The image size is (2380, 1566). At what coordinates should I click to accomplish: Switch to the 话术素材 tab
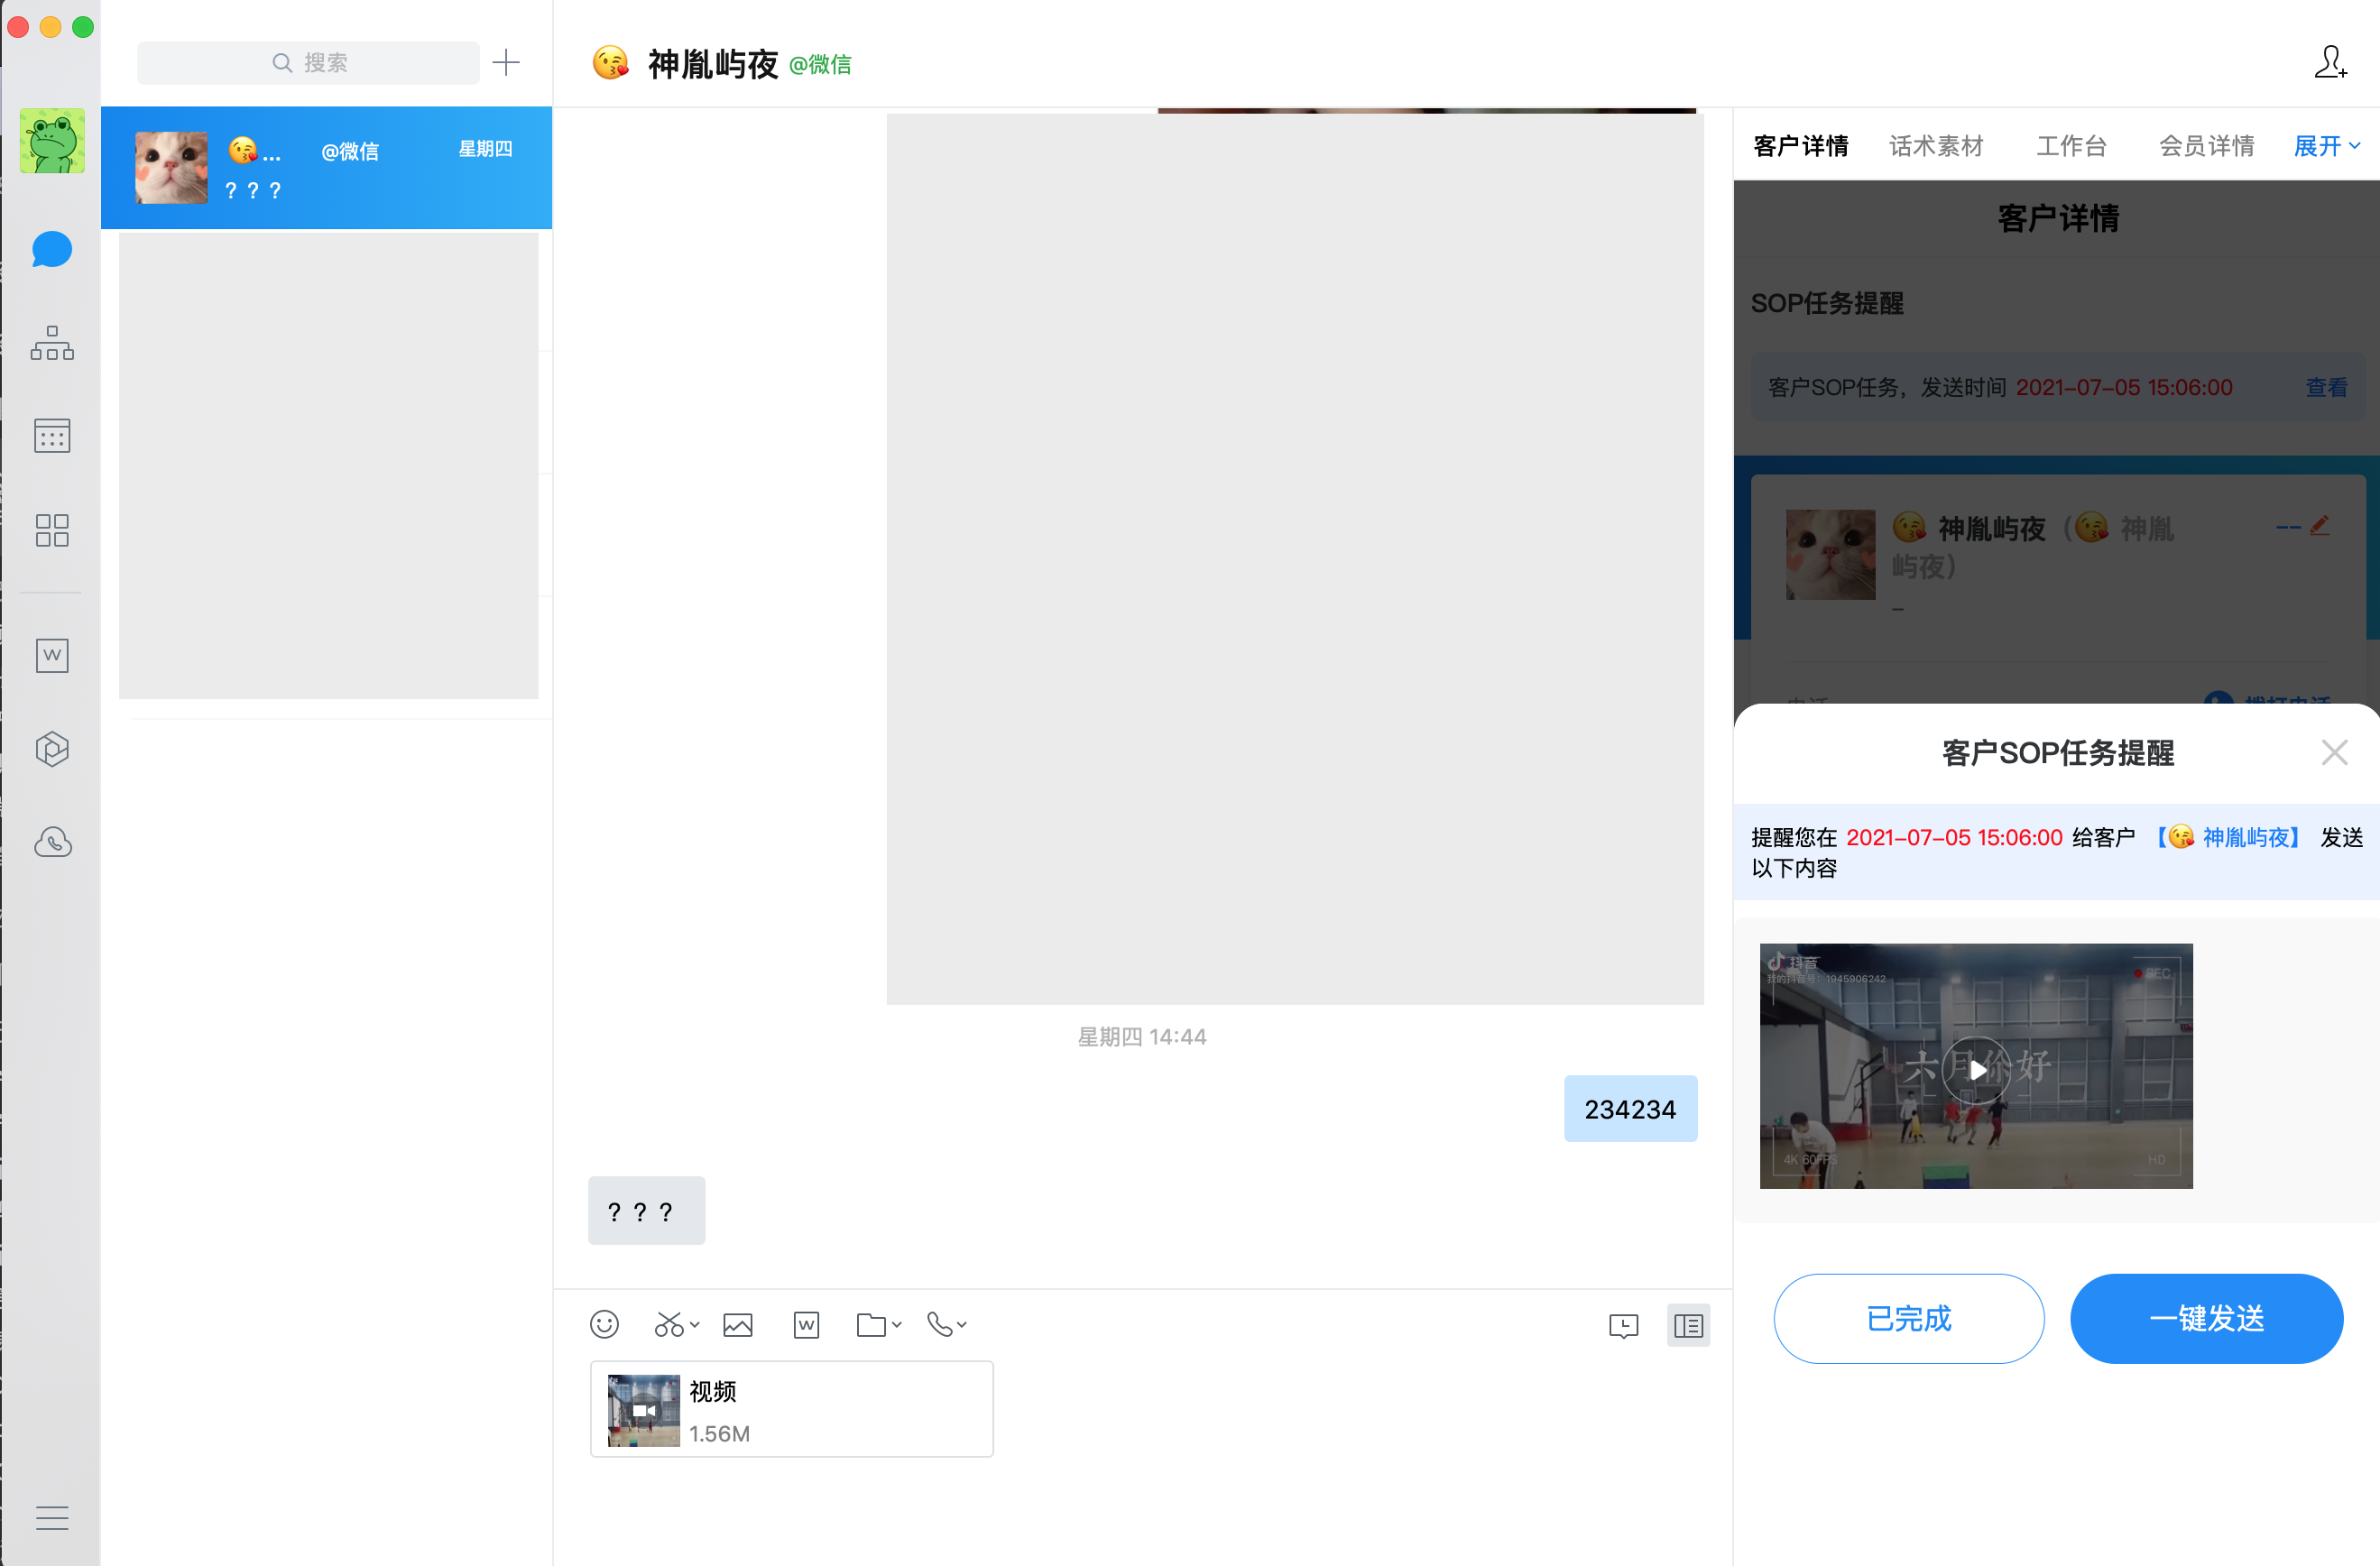(1936, 146)
